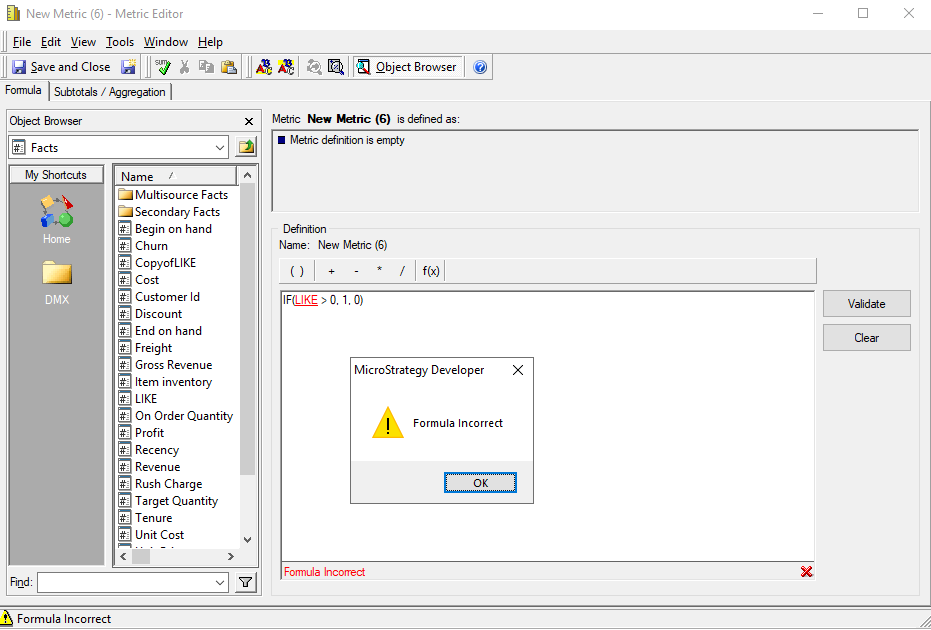Open the Tools menu
931x630 pixels.
120,42
